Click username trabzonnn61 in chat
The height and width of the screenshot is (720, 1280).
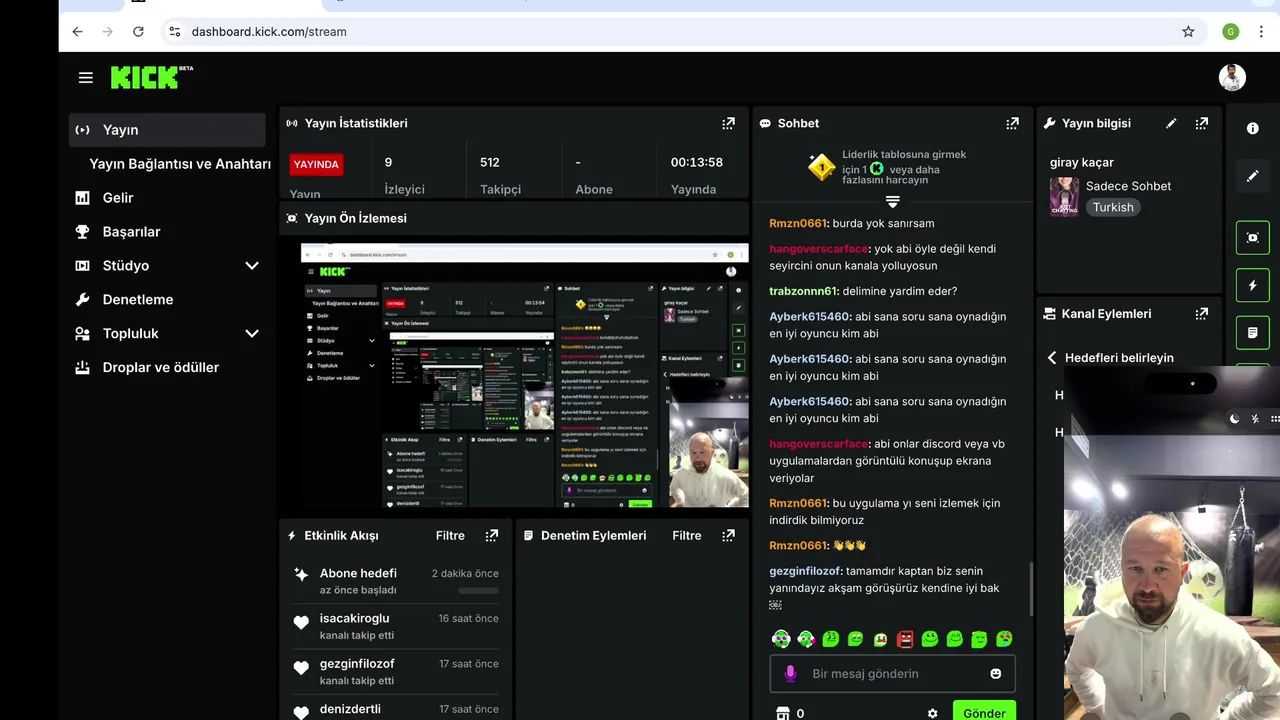(803, 291)
